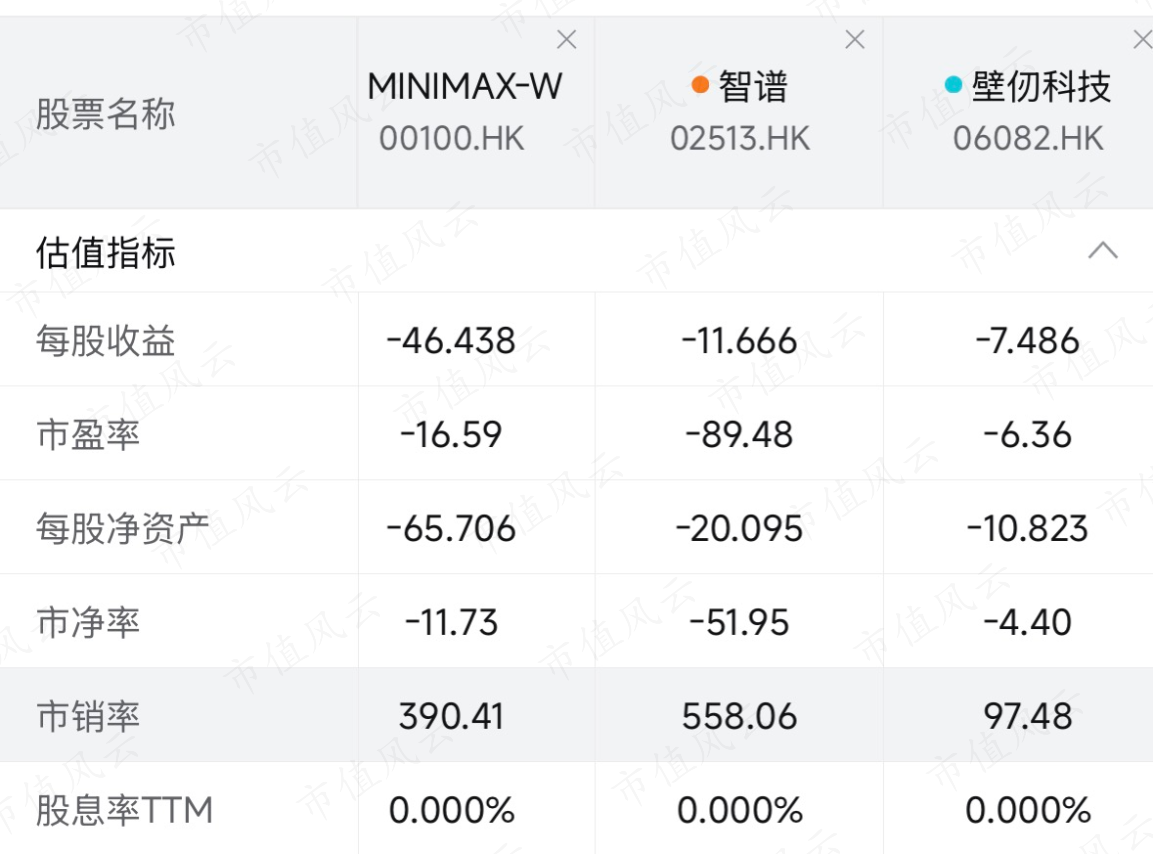This screenshot has height=854, width=1153.
Task: Remove MINIMAX-W column with its X icon
Action: [x=566, y=40]
